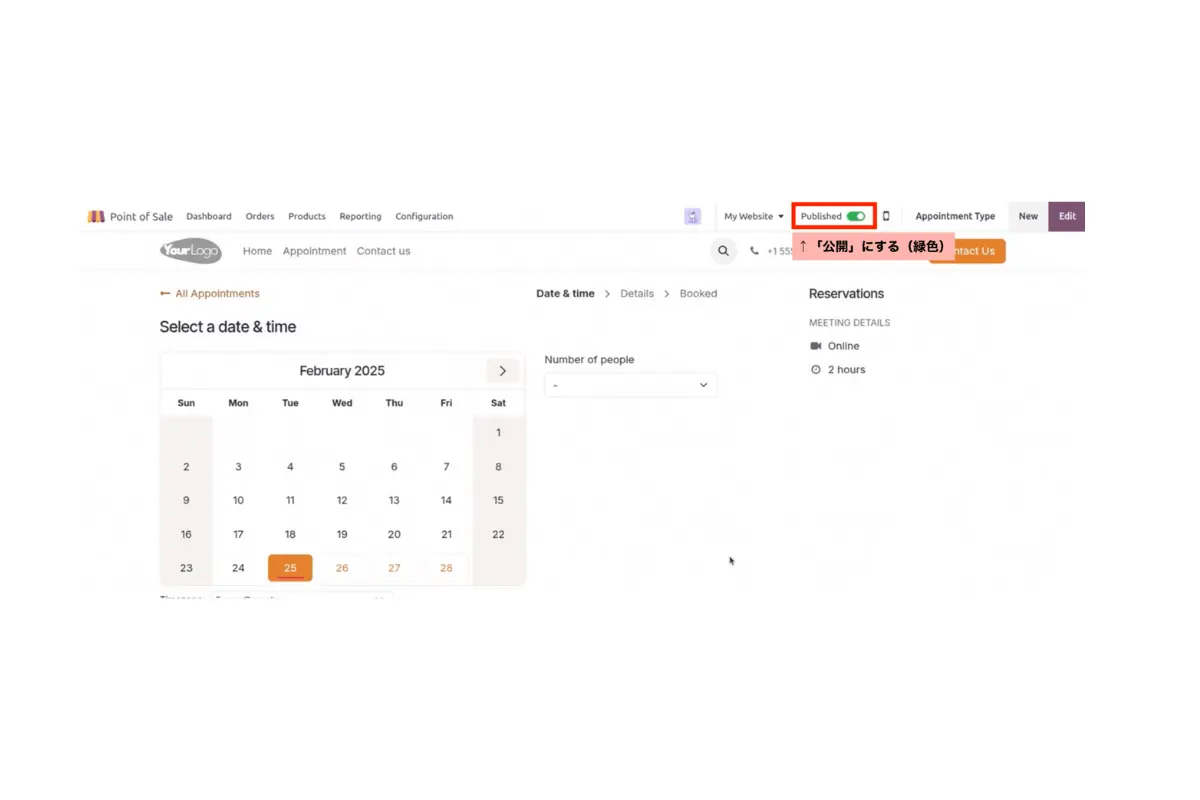The width and height of the screenshot is (1200, 800).
Task: Open the Configuration menu
Action: pos(424,216)
